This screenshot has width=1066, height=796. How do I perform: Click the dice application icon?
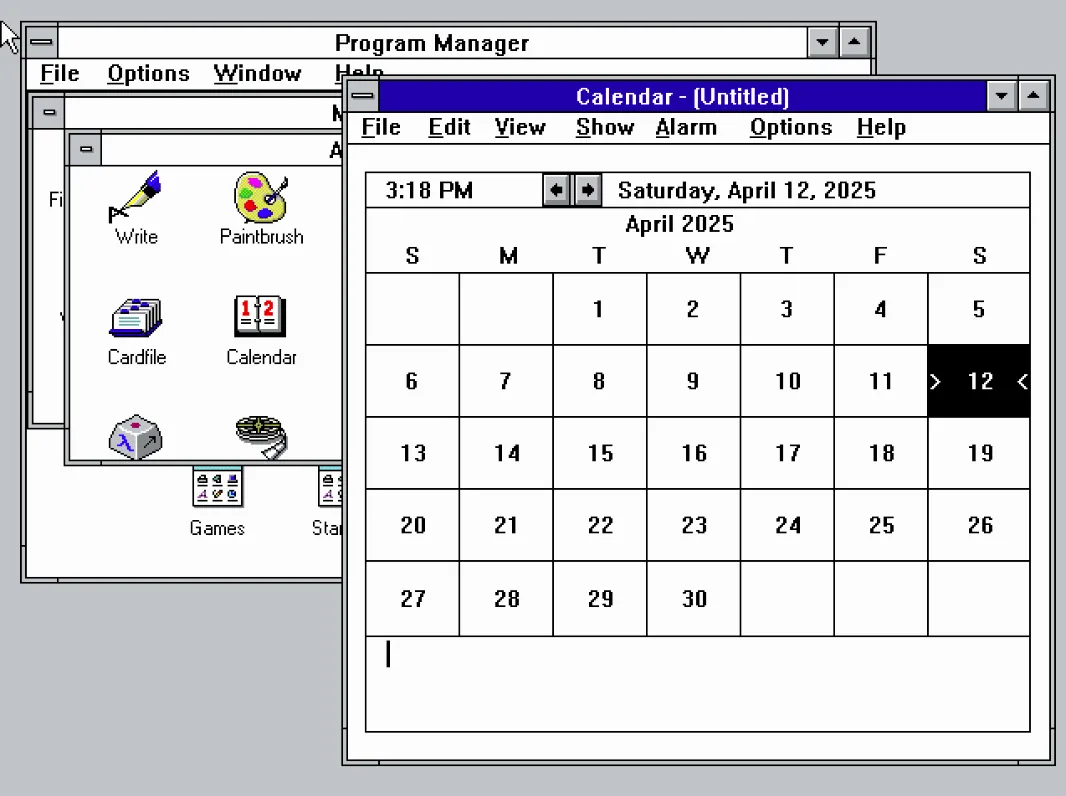135,437
